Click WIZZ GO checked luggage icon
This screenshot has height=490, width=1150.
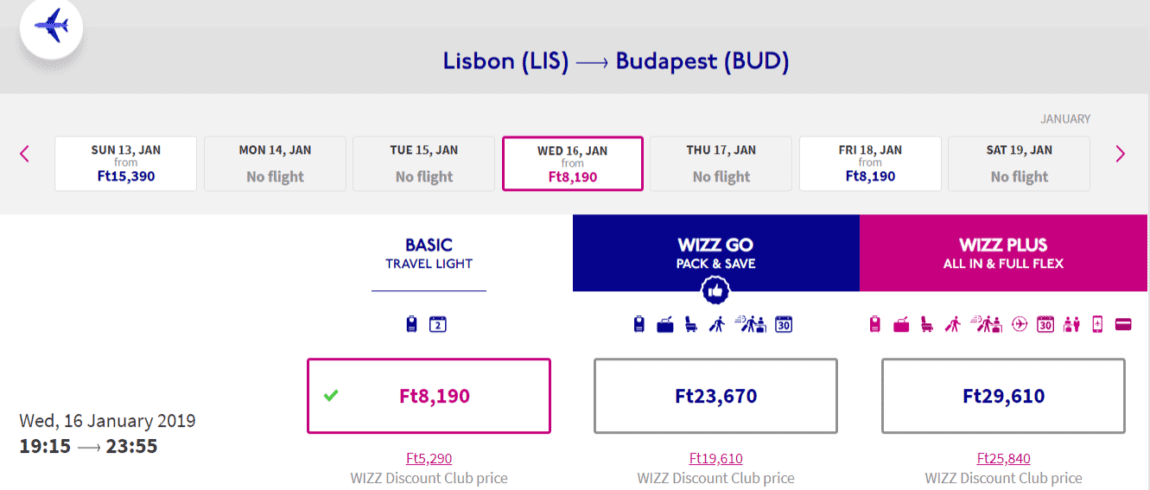665,324
